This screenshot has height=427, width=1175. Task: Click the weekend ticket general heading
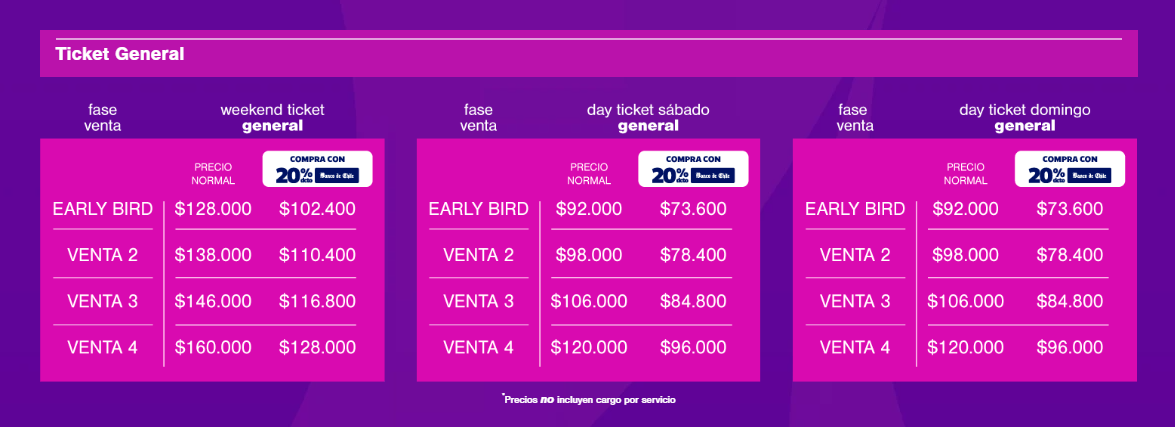272,118
